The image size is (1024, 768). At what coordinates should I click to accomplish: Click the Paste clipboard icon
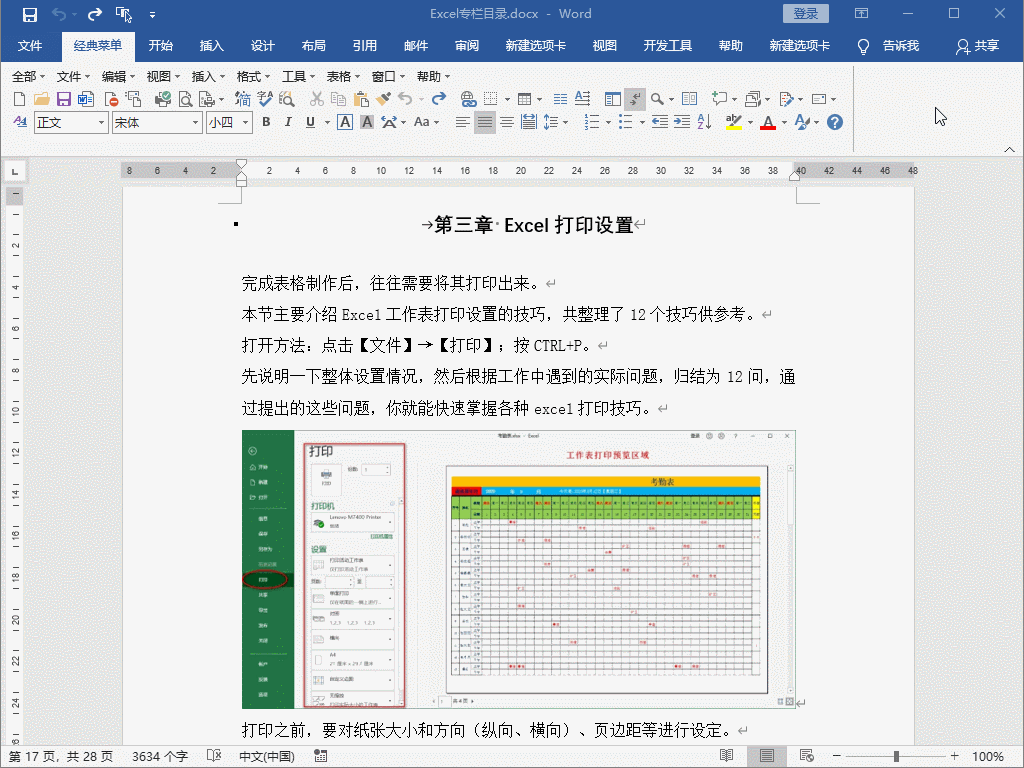point(360,99)
